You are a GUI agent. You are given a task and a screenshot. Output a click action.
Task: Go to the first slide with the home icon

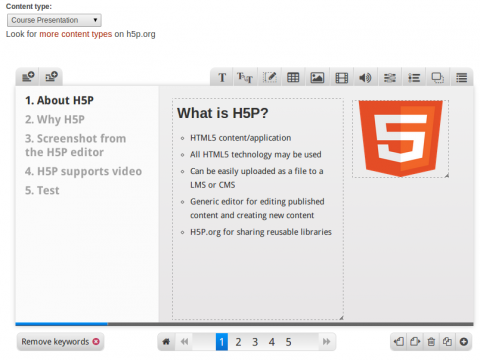coord(166,342)
